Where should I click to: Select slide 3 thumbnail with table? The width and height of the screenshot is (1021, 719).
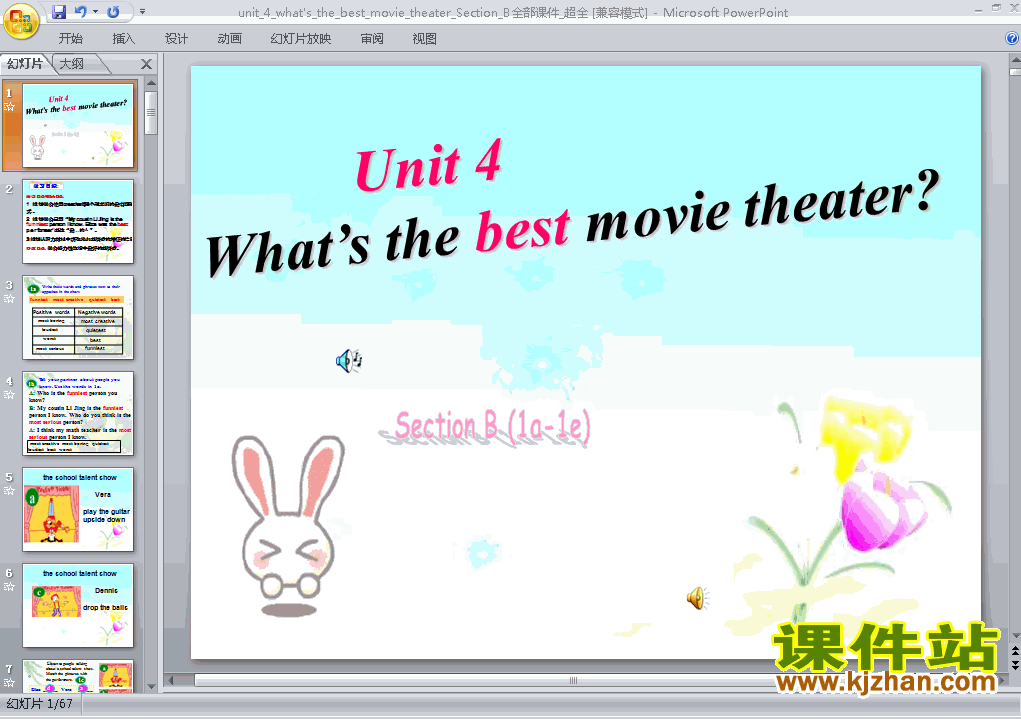coord(78,317)
